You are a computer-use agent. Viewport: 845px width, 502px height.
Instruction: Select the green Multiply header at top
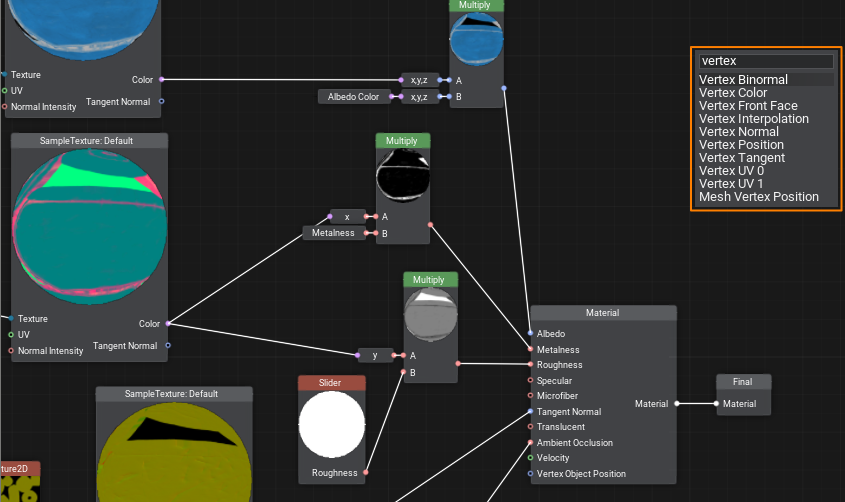[x=476, y=5]
